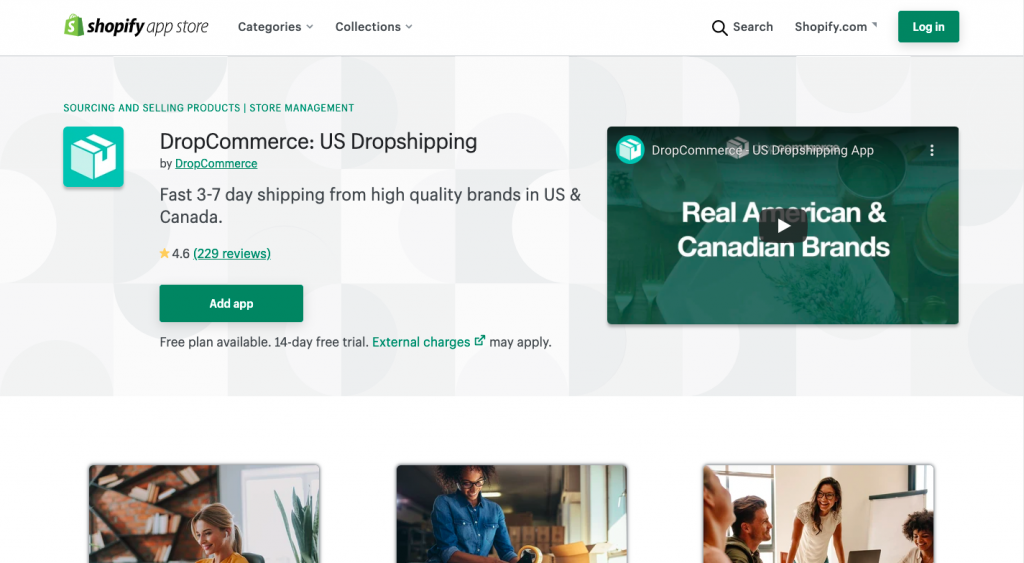Open video options three-dot menu
Image resolution: width=1024 pixels, height=563 pixels.
pos(932,150)
